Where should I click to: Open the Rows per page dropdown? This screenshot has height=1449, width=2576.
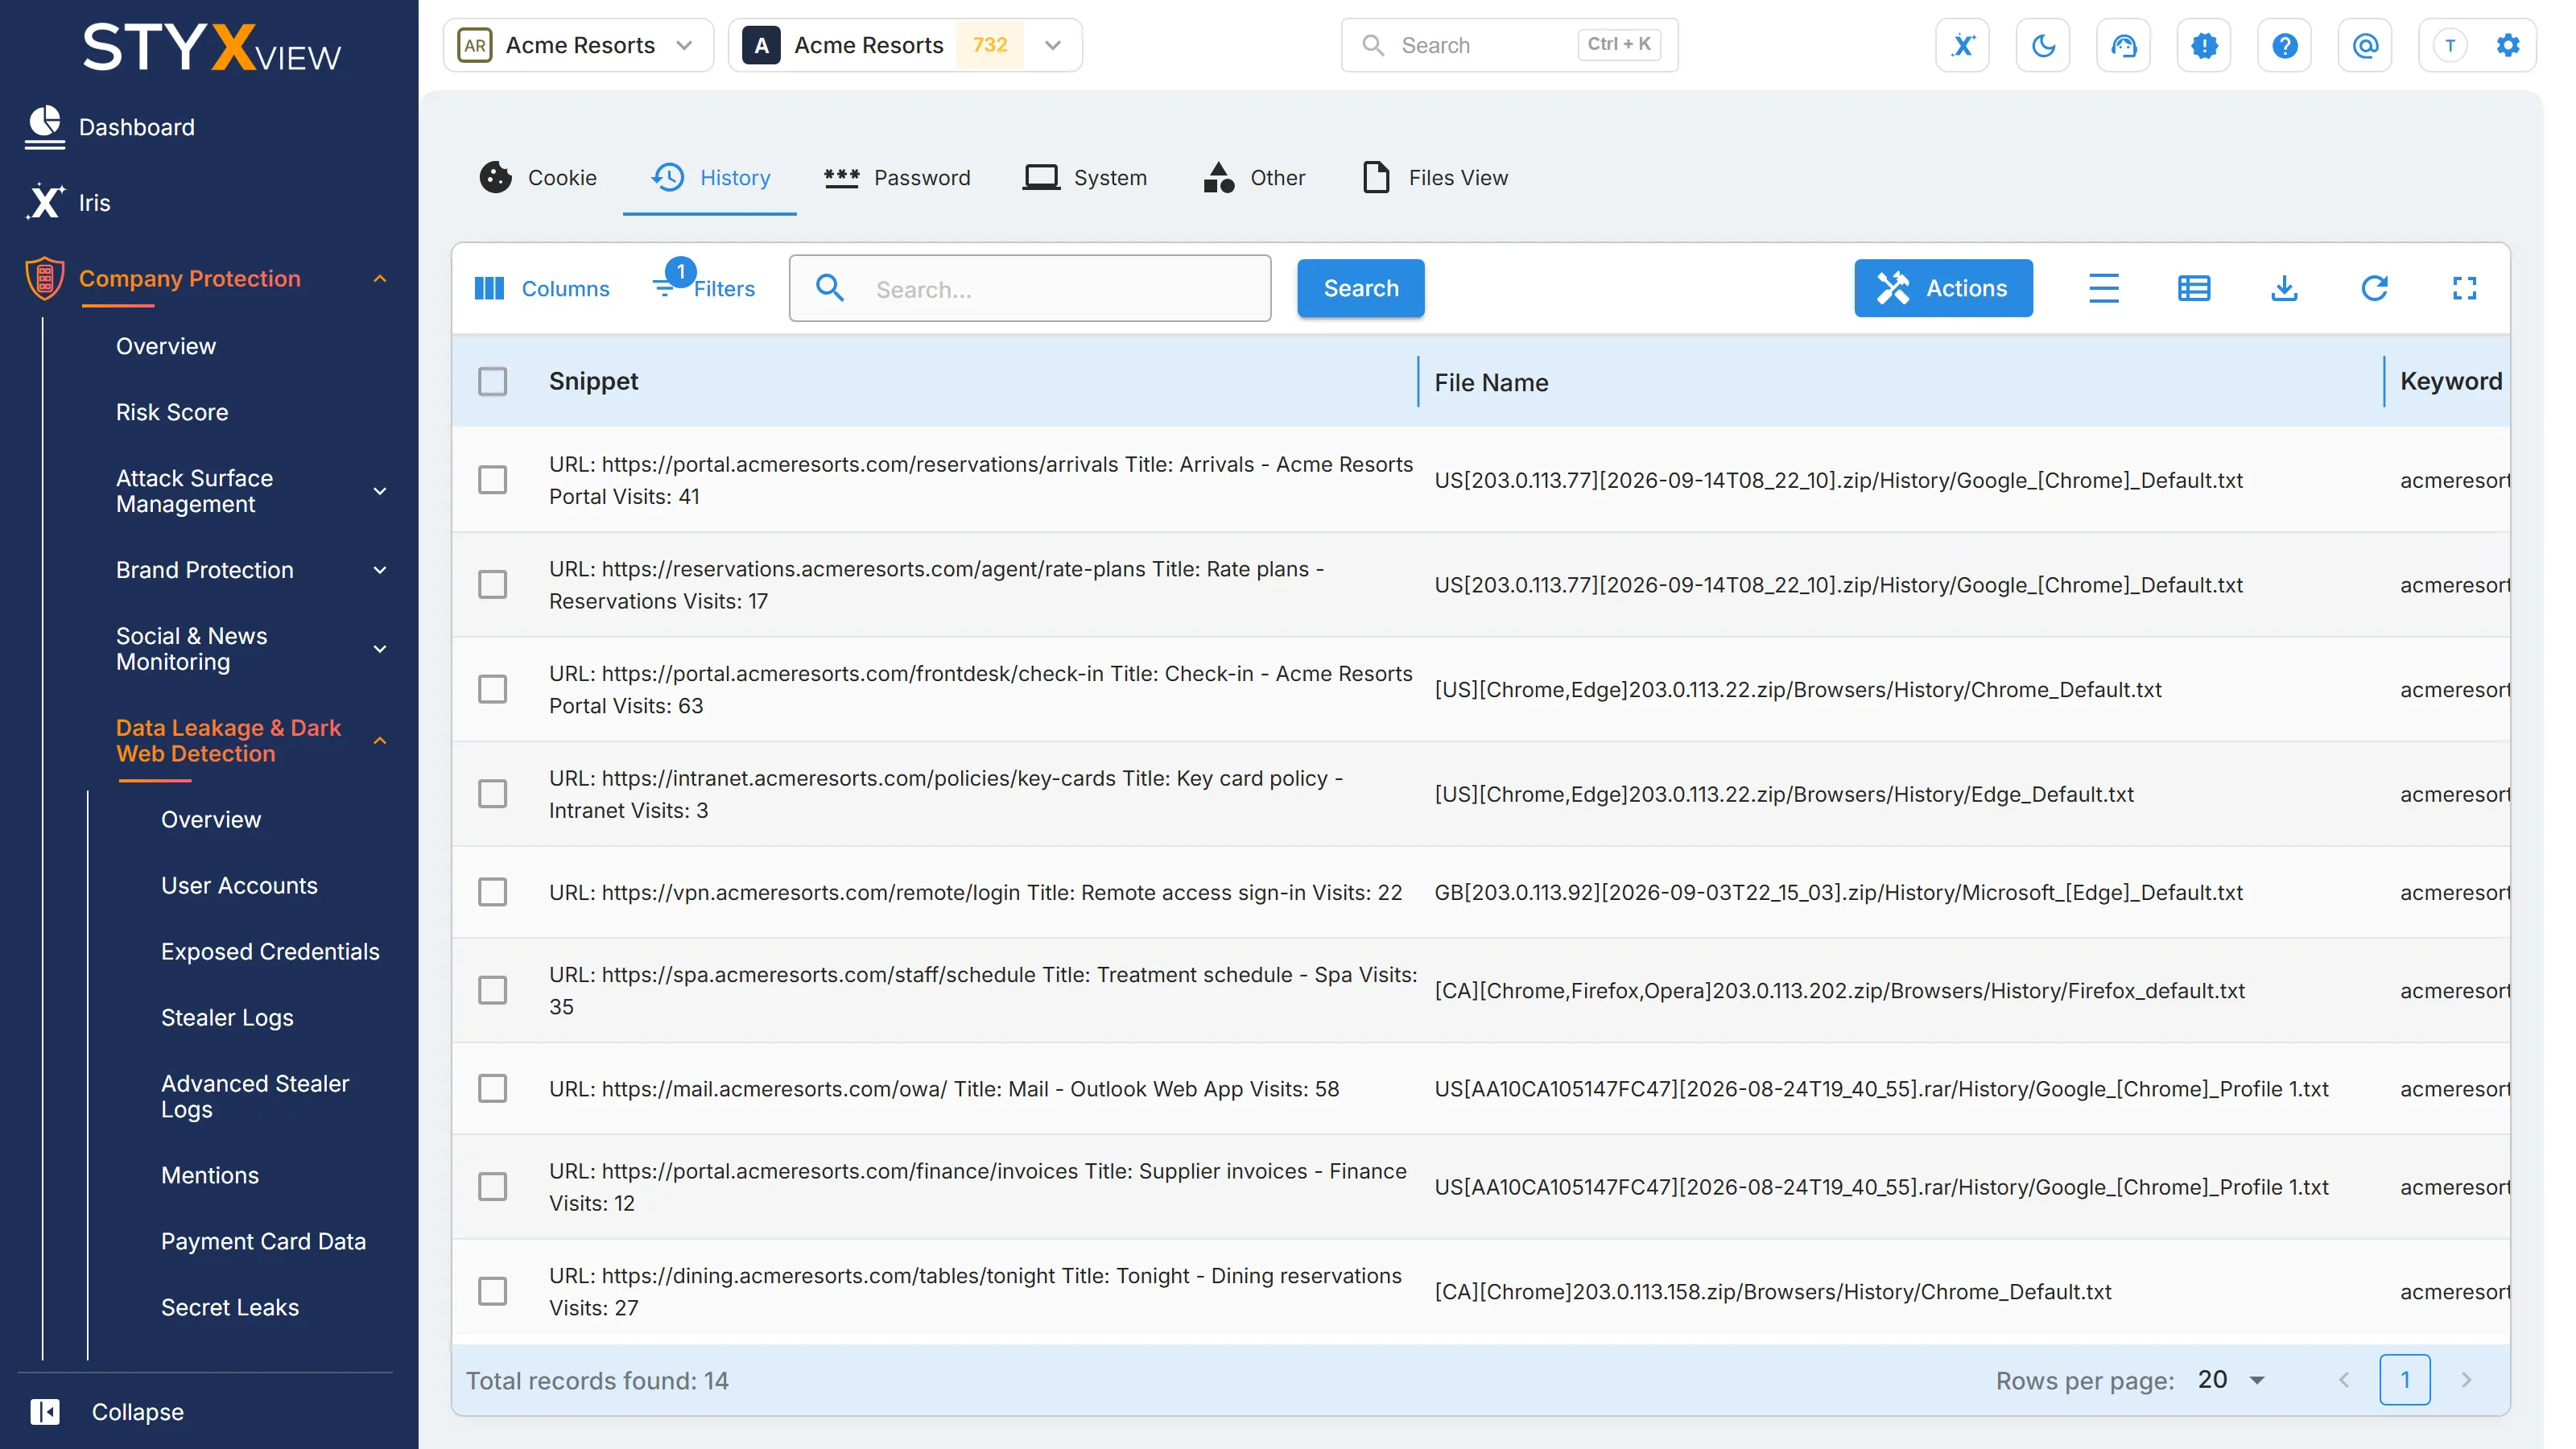pos(2232,1380)
